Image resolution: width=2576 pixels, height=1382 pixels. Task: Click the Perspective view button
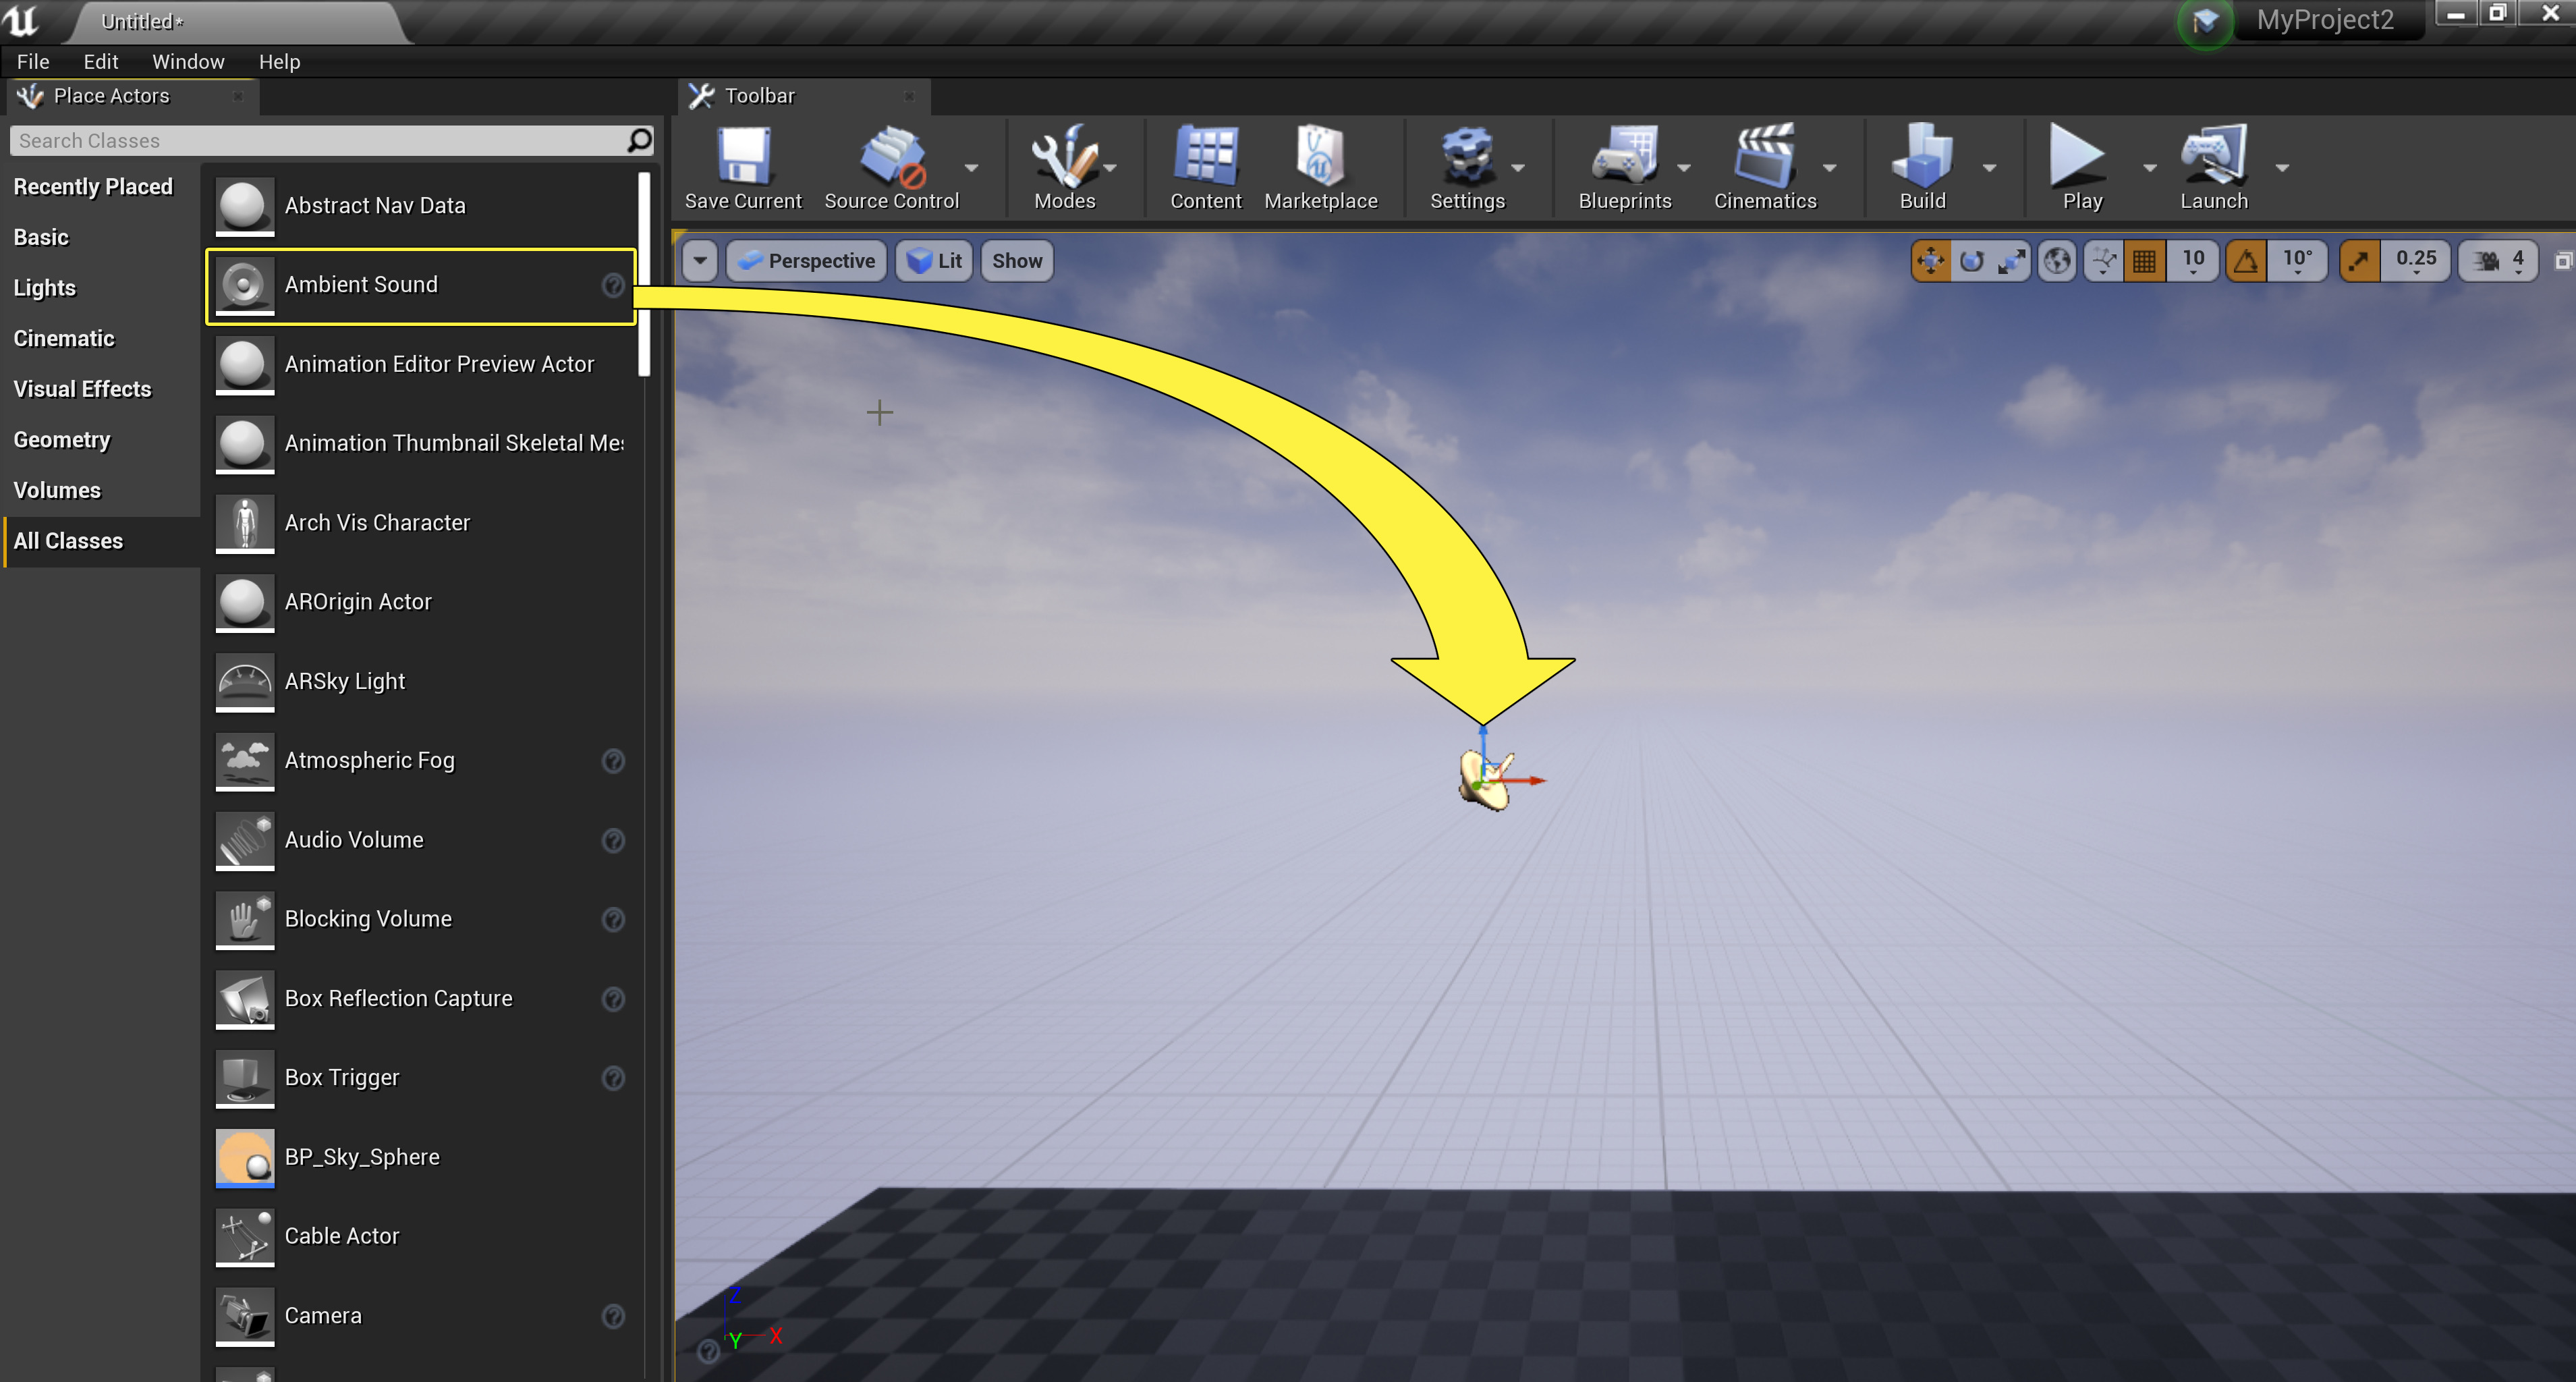pyautogui.click(x=807, y=261)
